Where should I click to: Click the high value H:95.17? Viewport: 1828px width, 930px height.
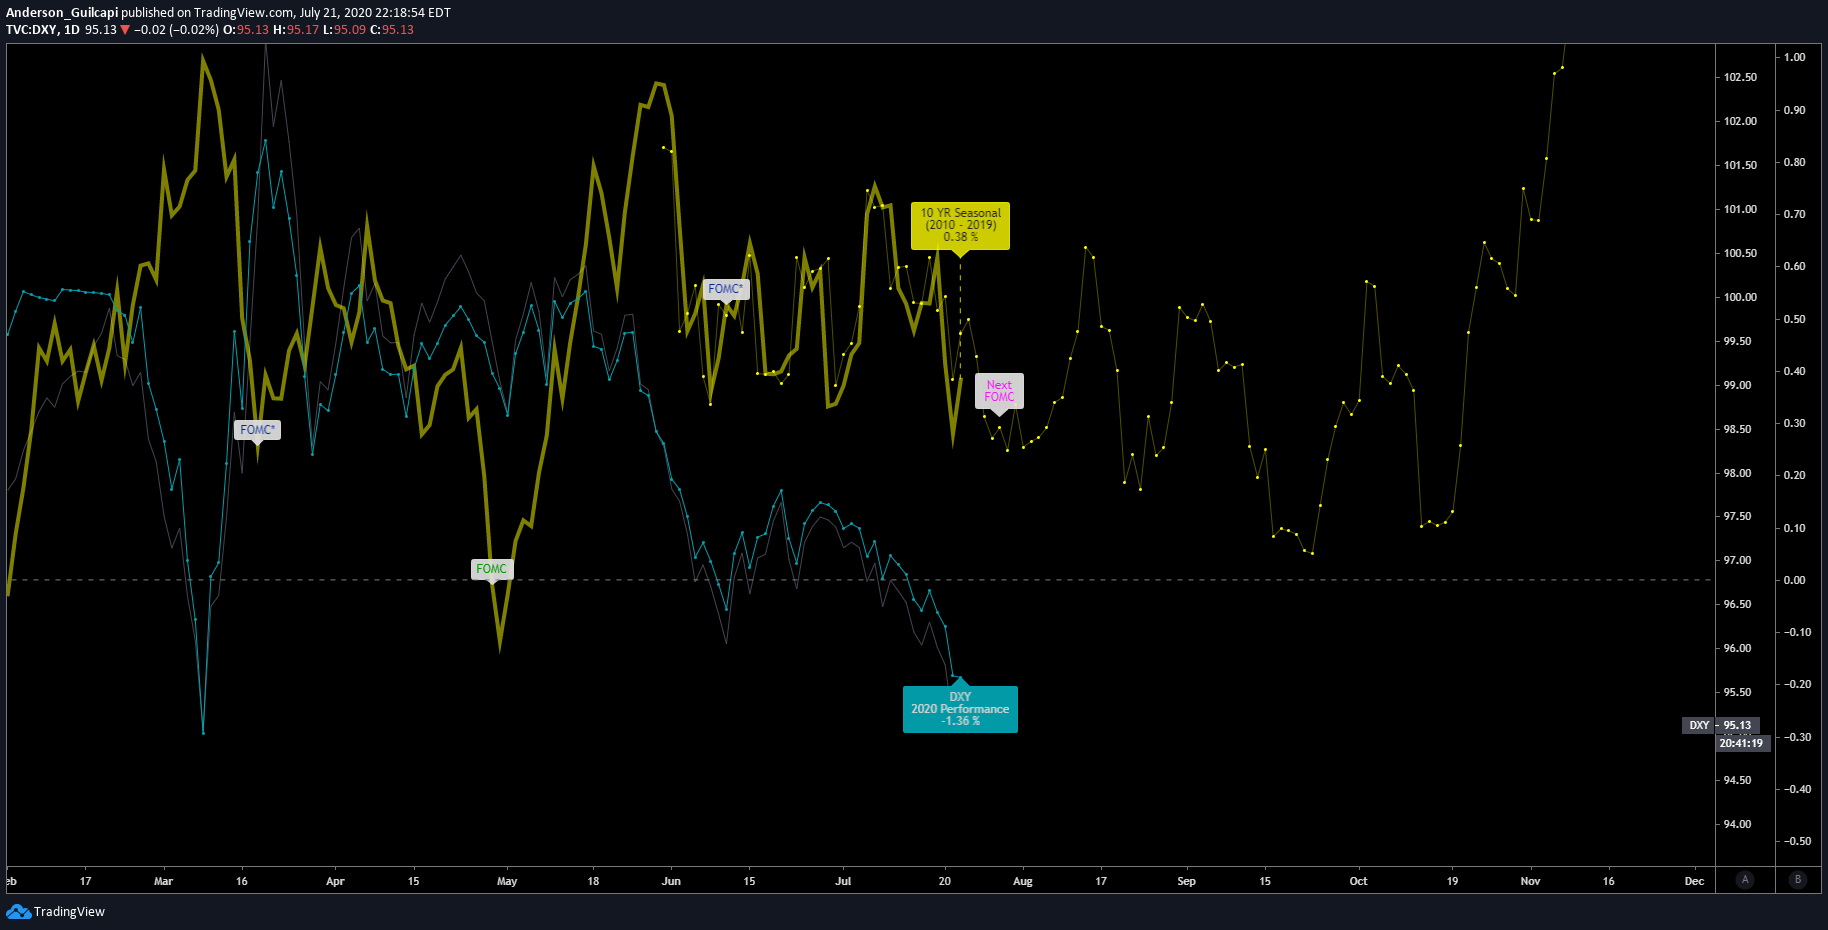(x=296, y=30)
